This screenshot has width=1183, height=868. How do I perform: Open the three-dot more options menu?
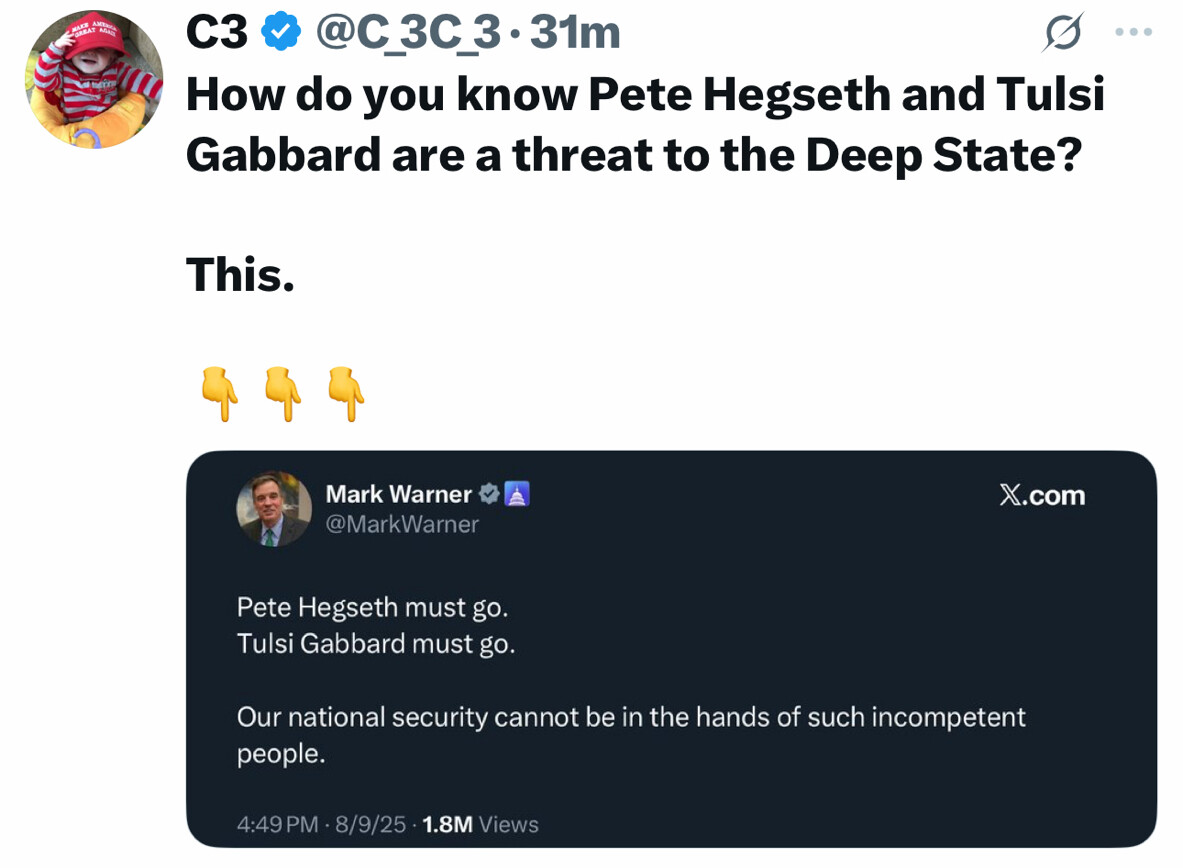point(1133,33)
